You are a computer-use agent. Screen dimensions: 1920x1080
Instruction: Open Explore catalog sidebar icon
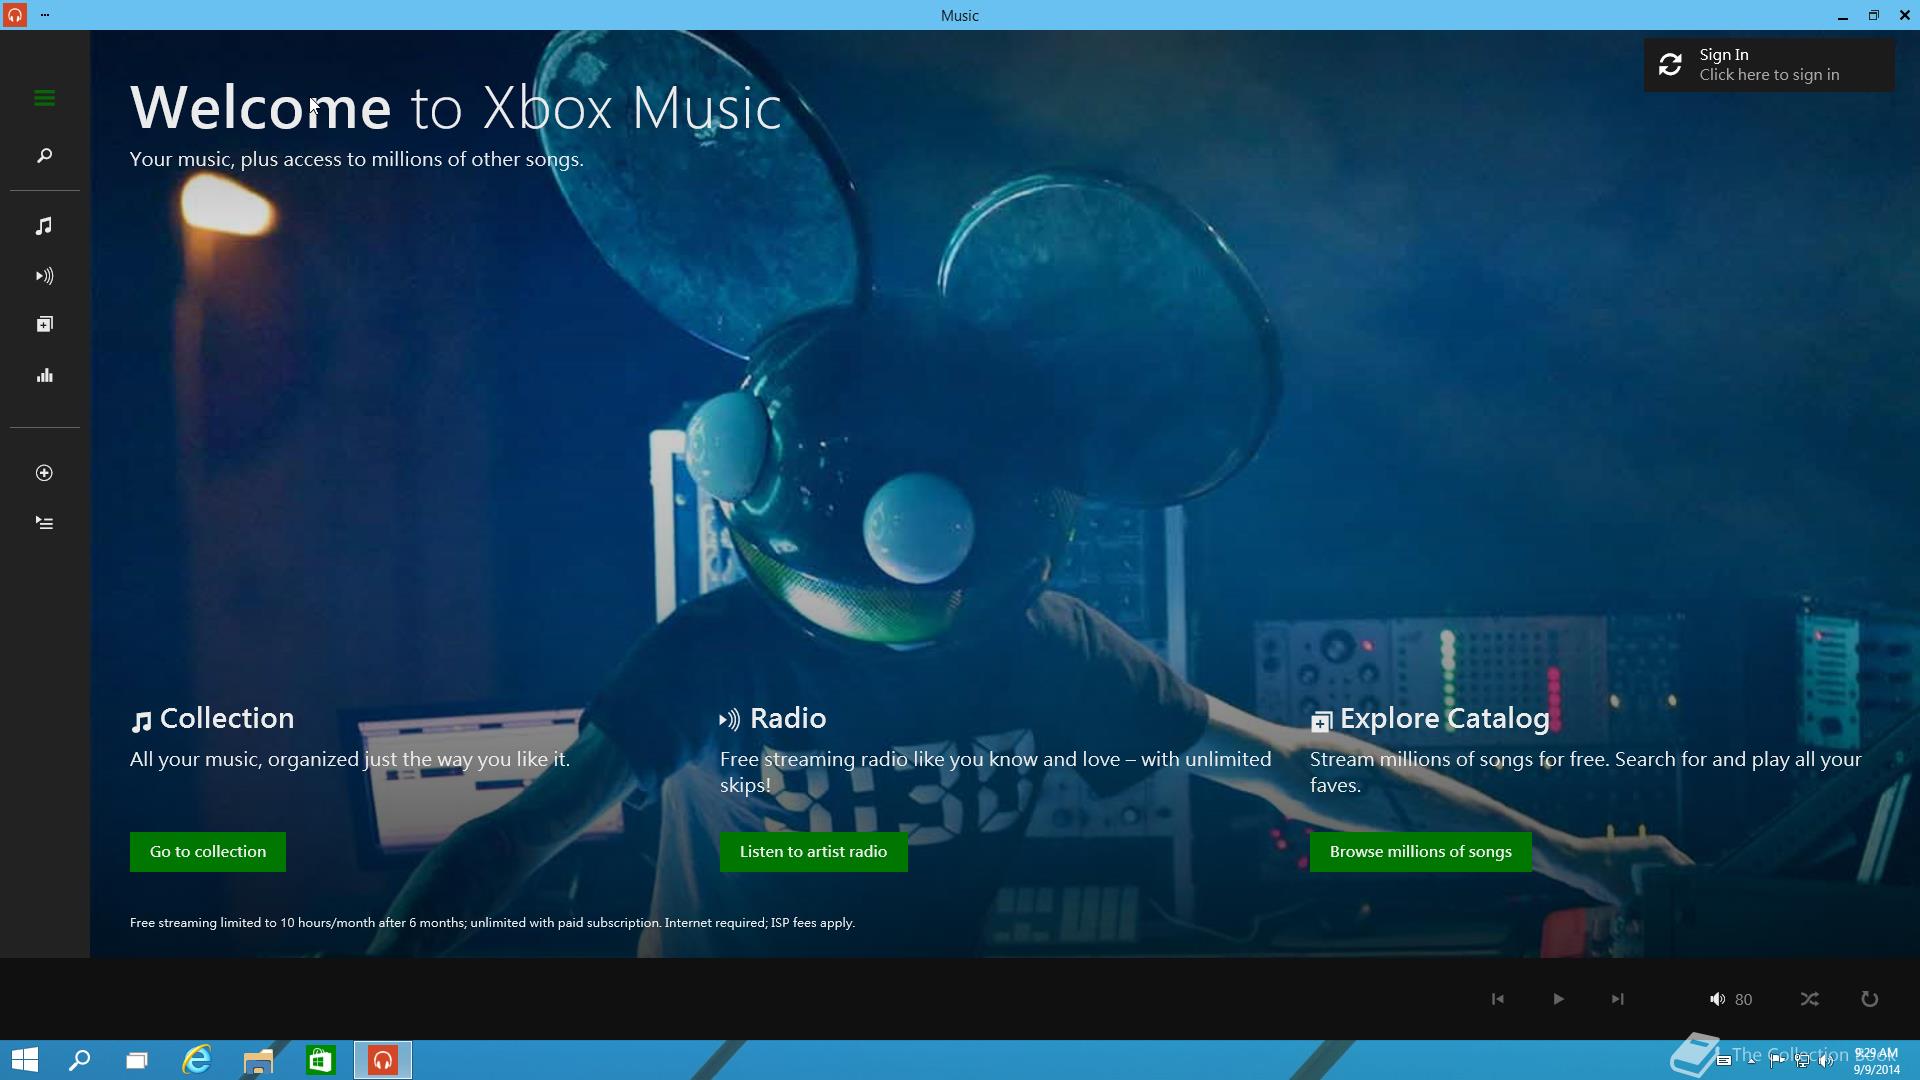(44, 324)
